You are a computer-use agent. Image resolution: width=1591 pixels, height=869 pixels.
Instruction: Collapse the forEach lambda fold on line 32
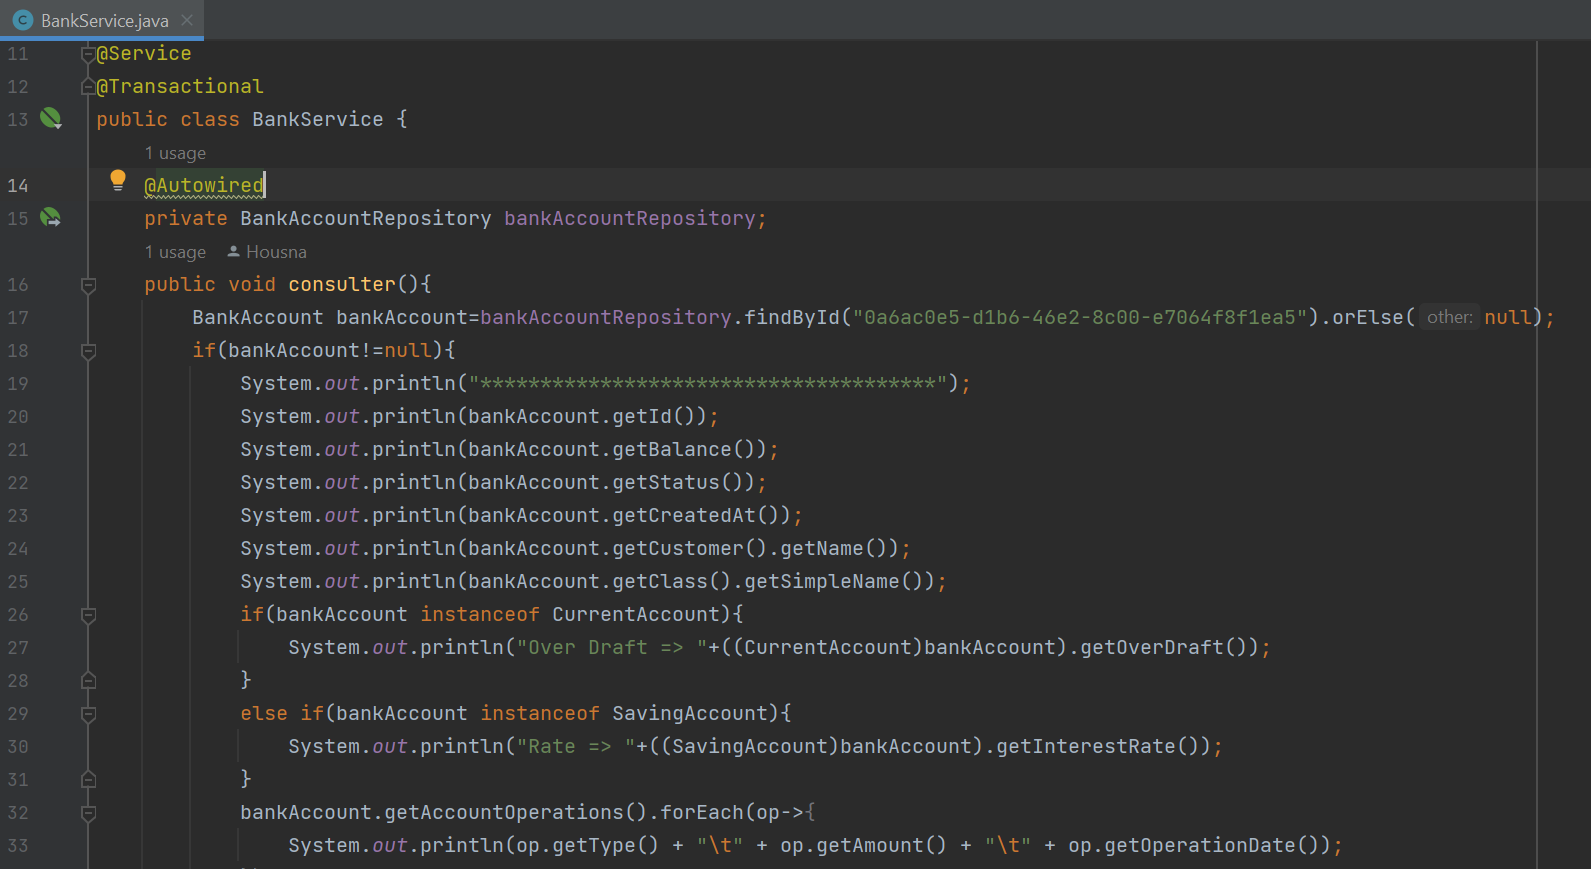click(88, 813)
